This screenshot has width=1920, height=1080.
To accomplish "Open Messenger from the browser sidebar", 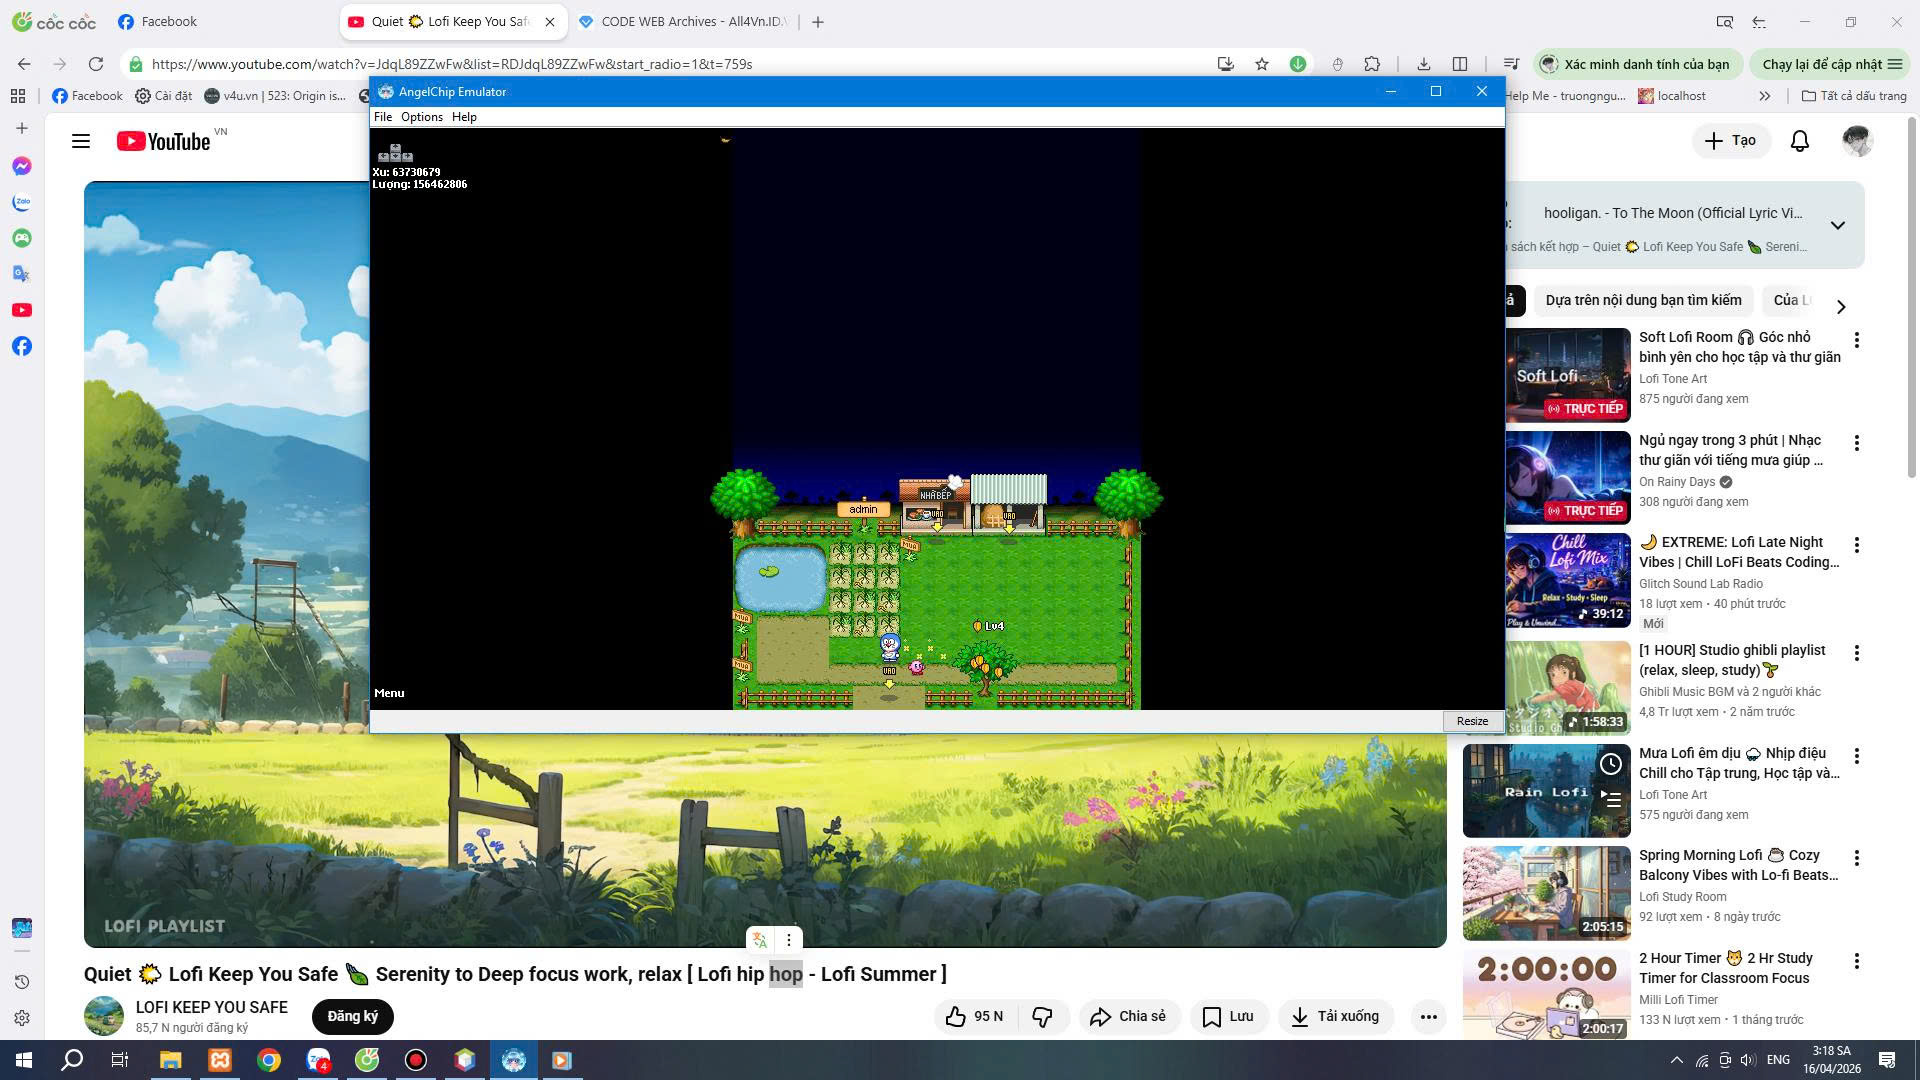I will click(x=22, y=166).
